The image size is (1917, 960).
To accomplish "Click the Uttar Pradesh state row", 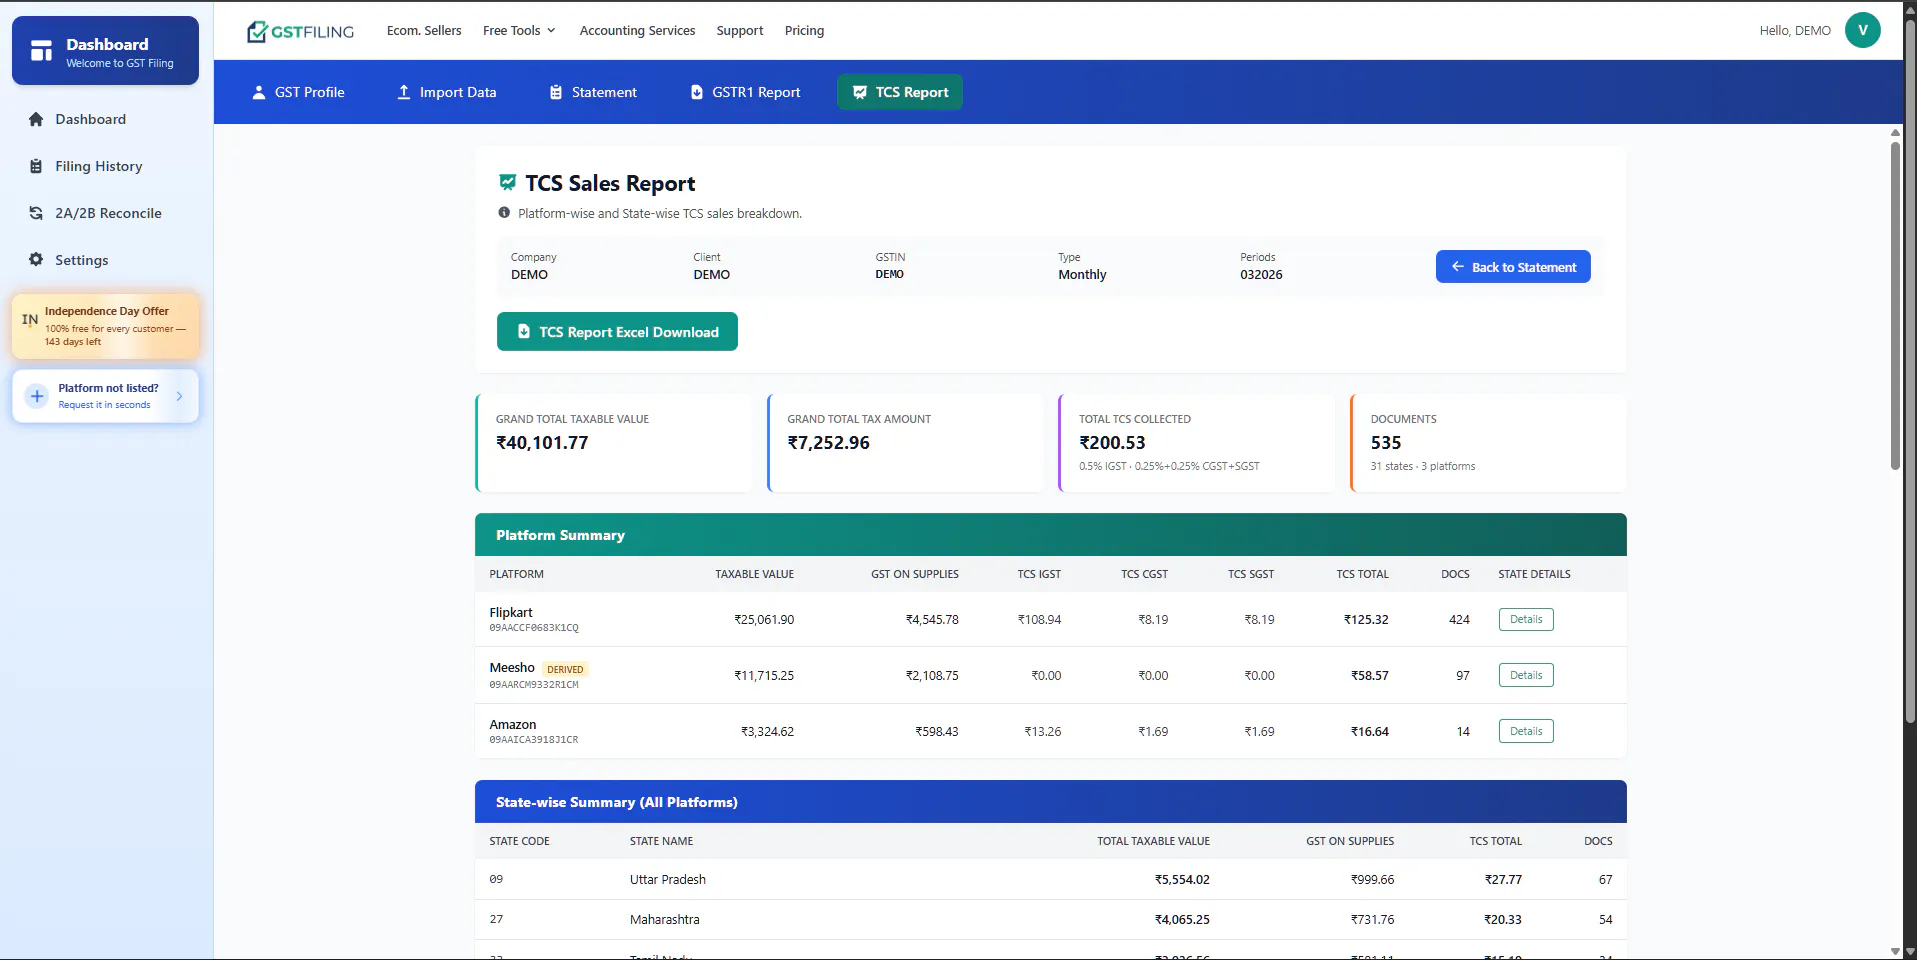I will [x=1050, y=880].
